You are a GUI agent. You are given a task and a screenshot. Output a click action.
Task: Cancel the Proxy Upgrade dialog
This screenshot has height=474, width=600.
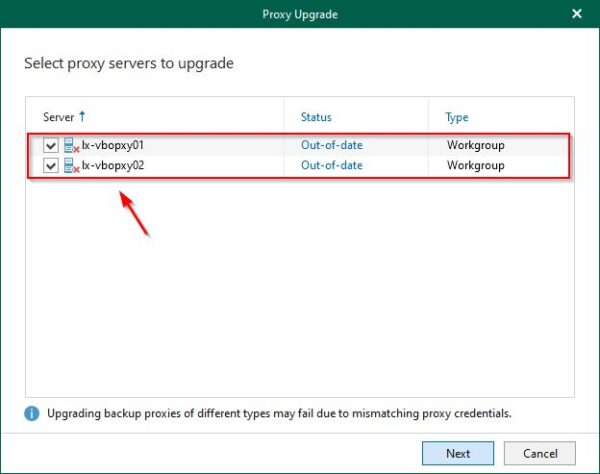pyautogui.click(x=540, y=453)
